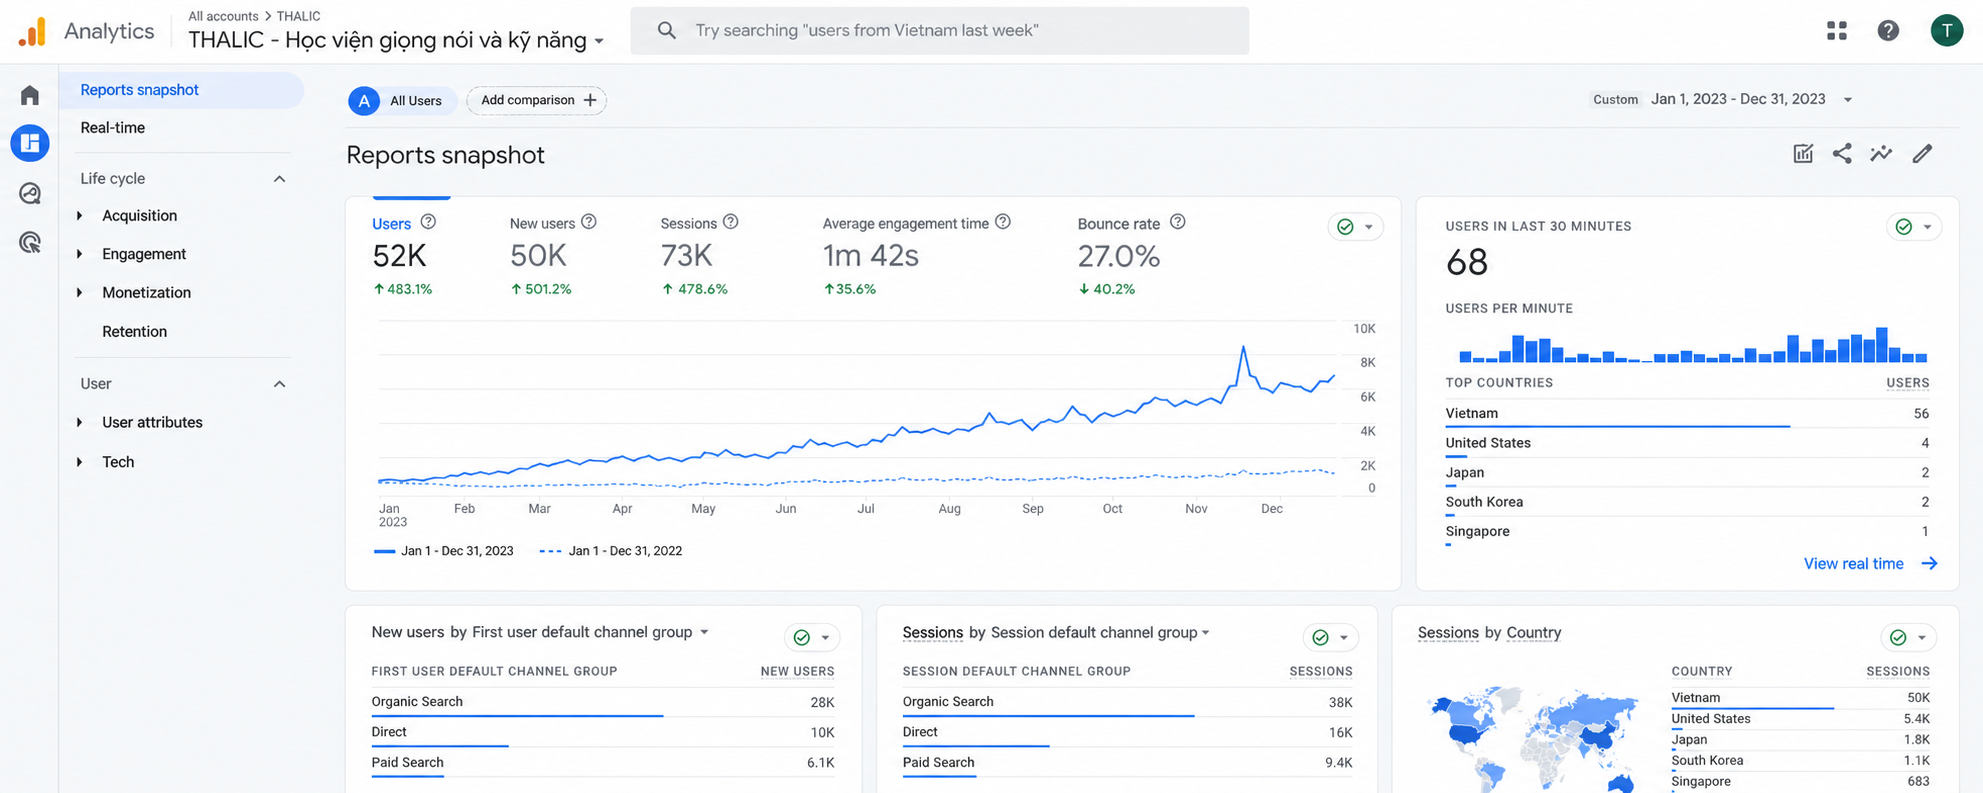The width and height of the screenshot is (1983, 793).
Task: Click the Google Analytics logo
Action: (x=33, y=31)
